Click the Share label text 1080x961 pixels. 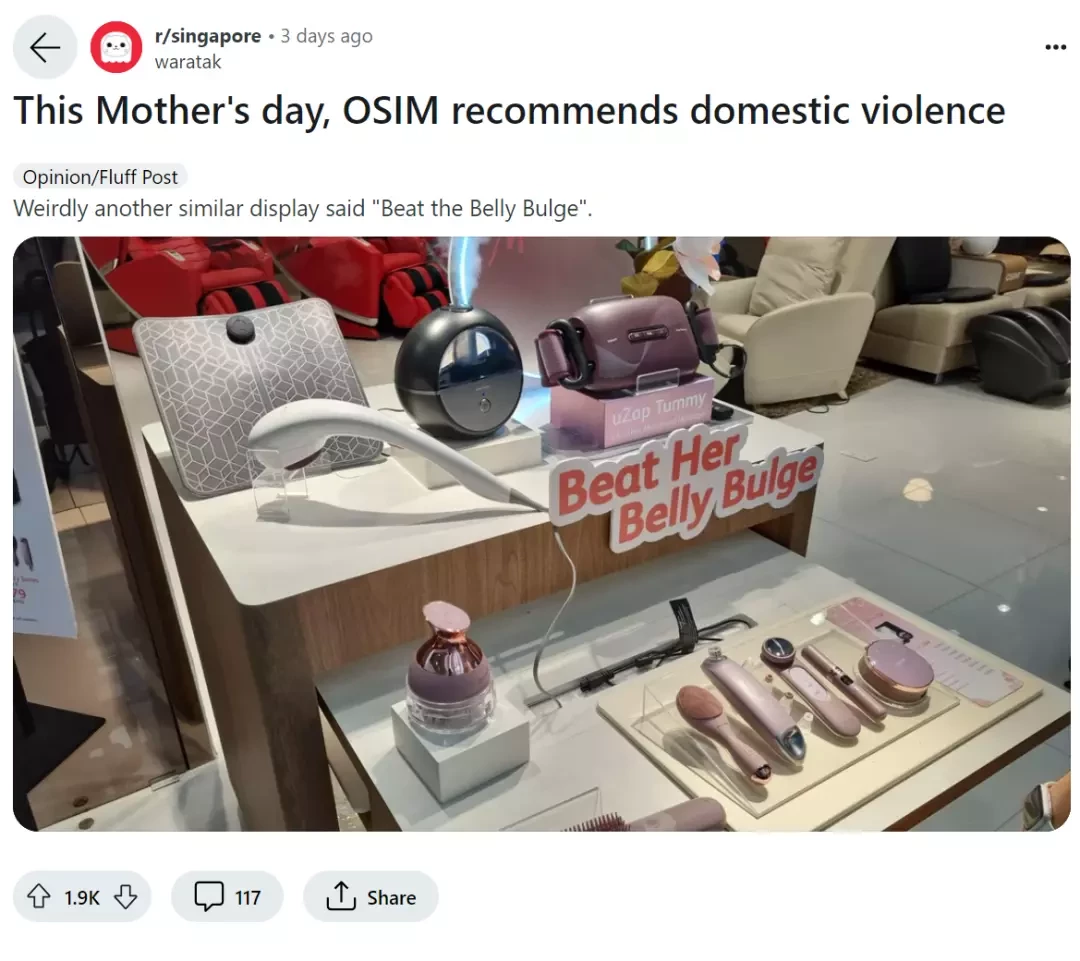click(x=391, y=898)
